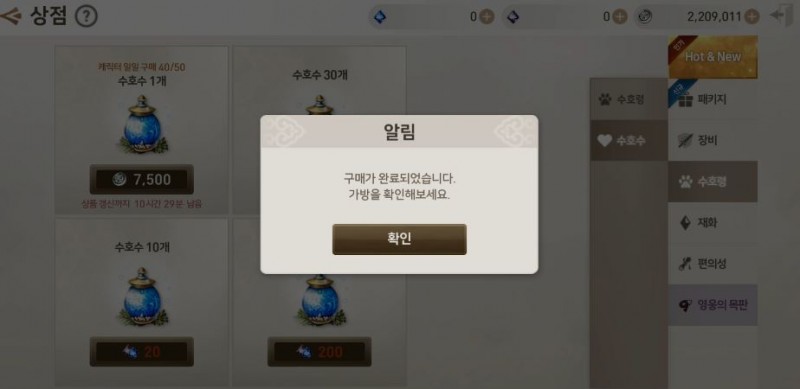Open the 편의성 convenience category

click(x=713, y=264)
